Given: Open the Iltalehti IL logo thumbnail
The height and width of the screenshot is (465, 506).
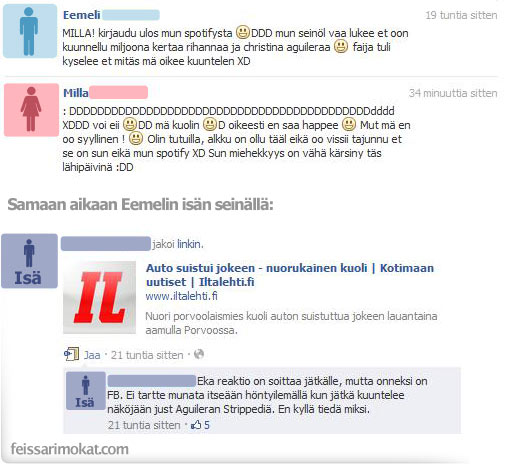Looking at the screenshot, I should (99, 297).
